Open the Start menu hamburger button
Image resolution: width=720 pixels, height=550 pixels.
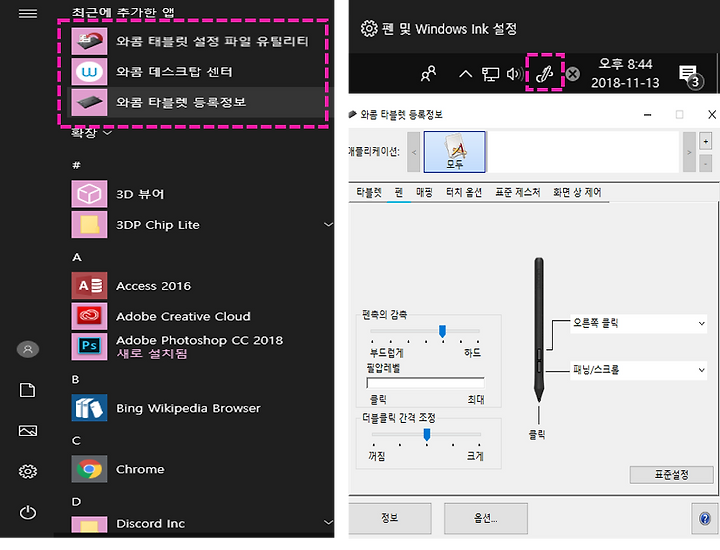point(28,13)
